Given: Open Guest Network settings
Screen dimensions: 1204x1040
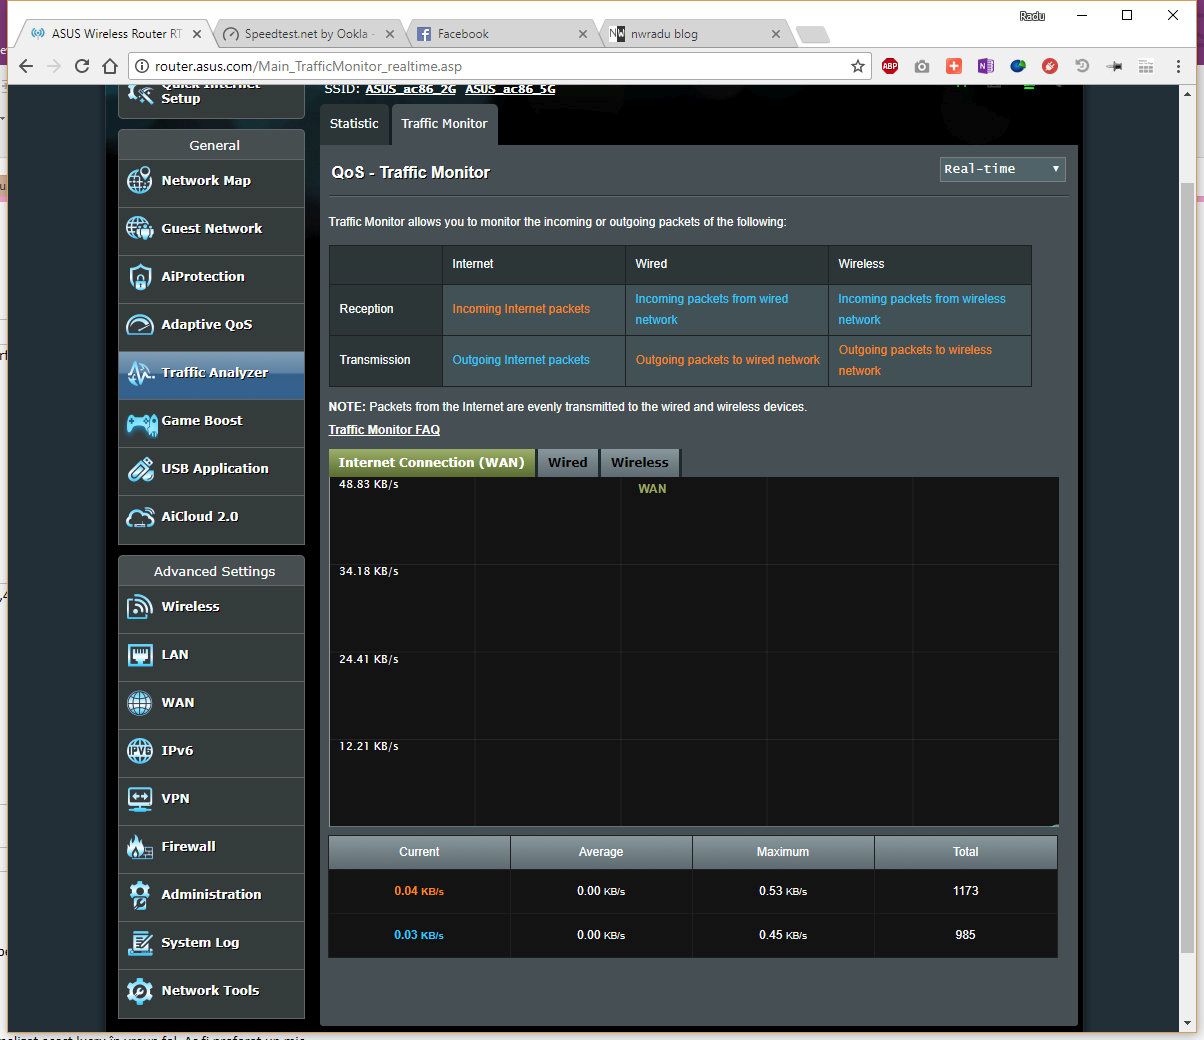Looking at the screenshot, I should coord(211,229).
